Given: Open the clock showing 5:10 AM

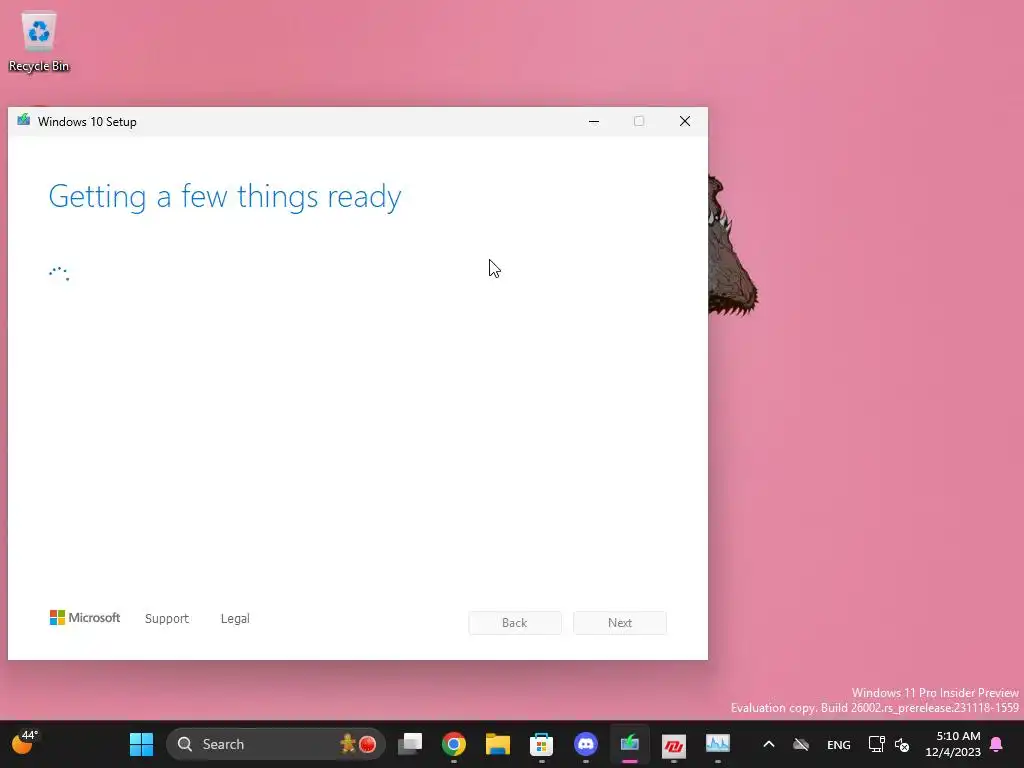Looking at the screenshot, I should click(x=953, y=744).
